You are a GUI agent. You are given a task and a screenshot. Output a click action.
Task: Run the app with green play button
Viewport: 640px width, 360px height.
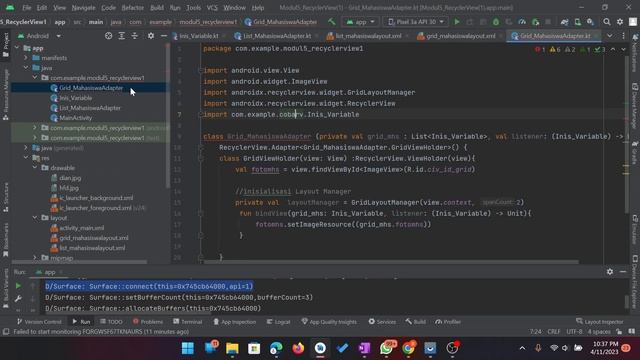coord(457,22)
